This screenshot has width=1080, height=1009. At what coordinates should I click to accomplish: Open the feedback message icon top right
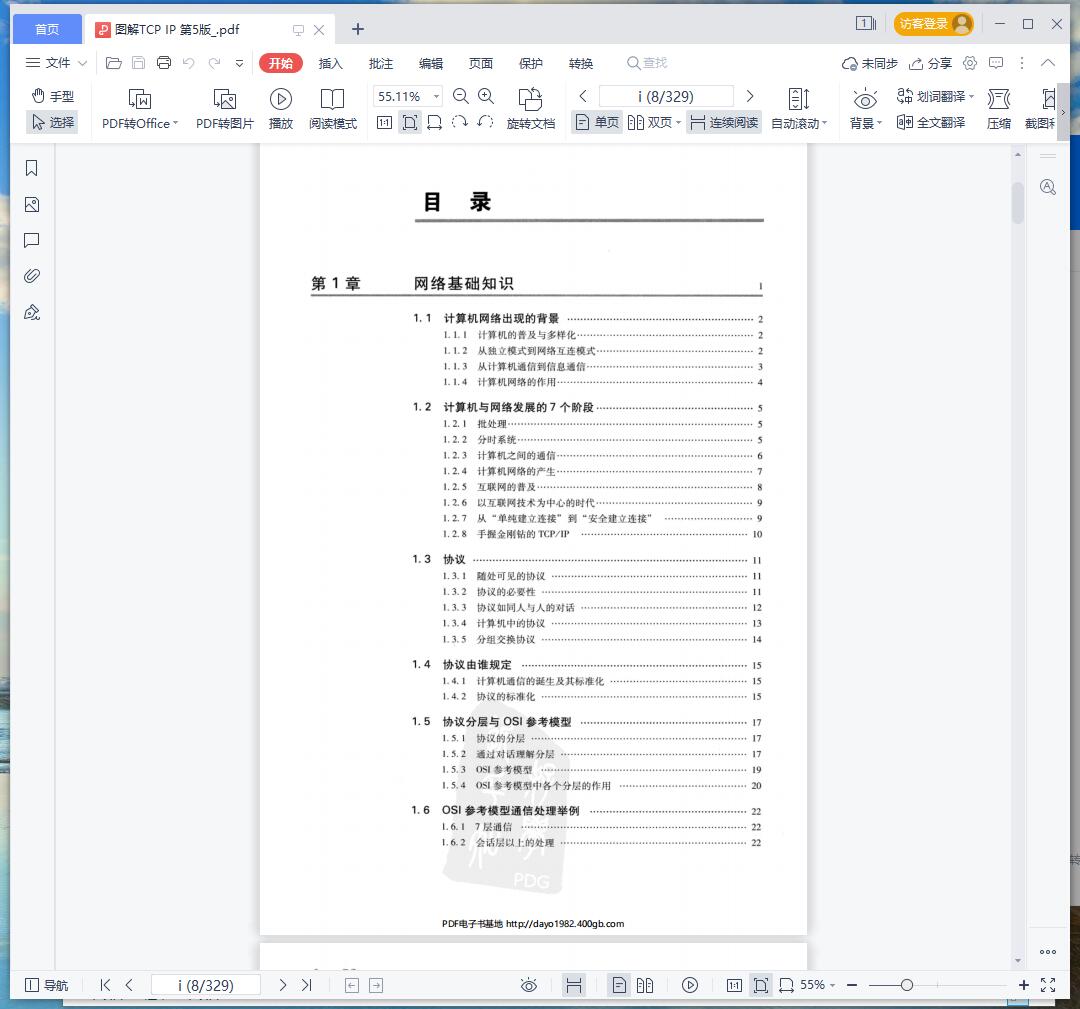coord(996,63)
